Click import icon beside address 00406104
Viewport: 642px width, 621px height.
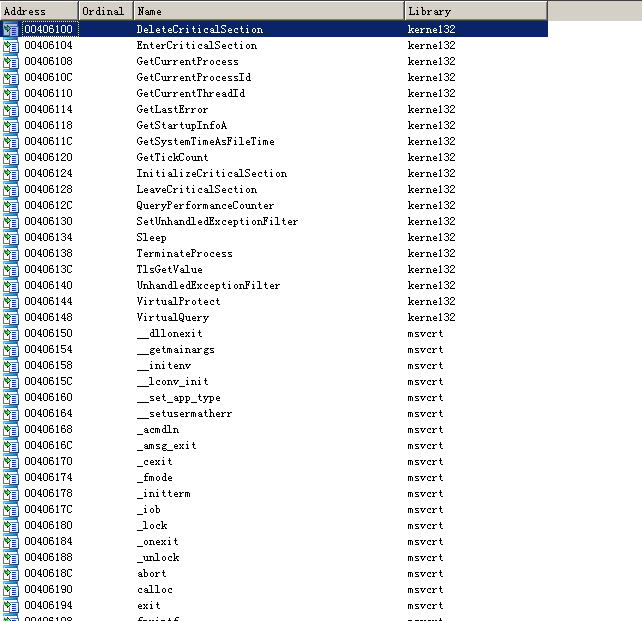pyautogui.click(x=11, y=45)
